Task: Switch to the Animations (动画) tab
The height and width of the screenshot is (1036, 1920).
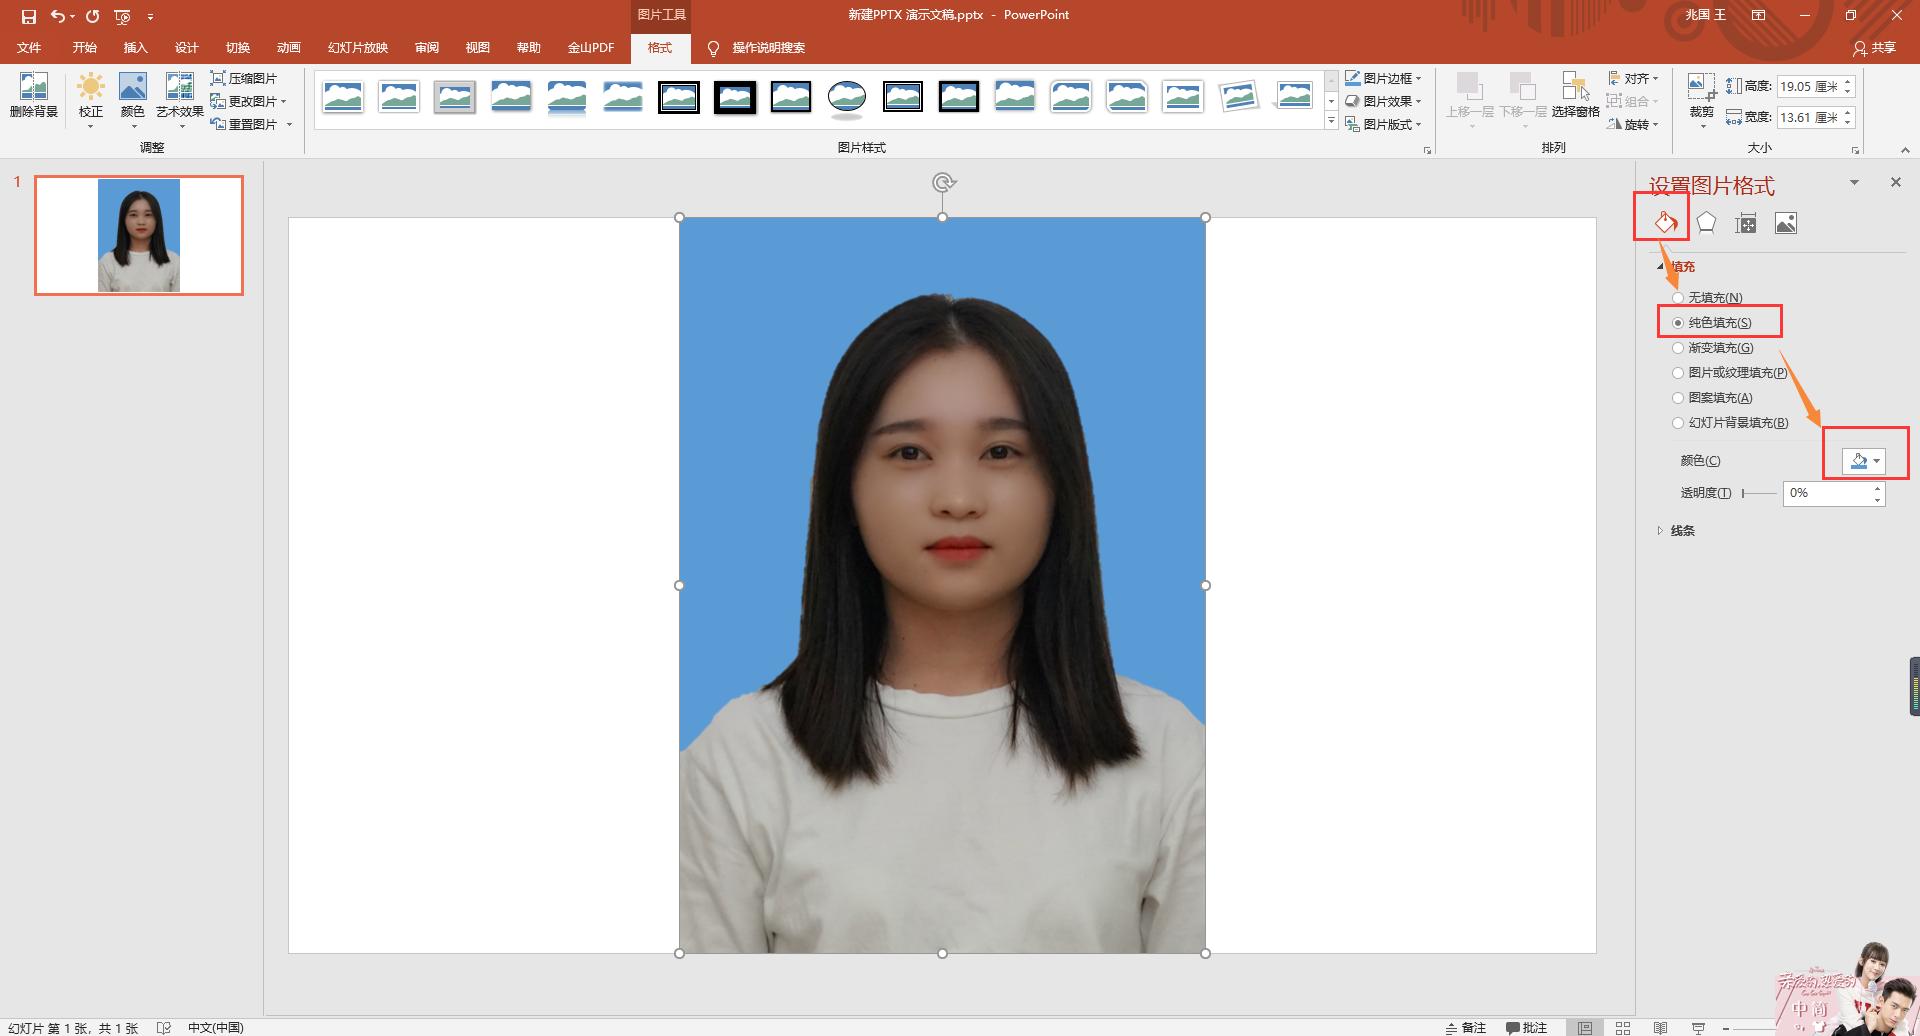Action: 288,48
